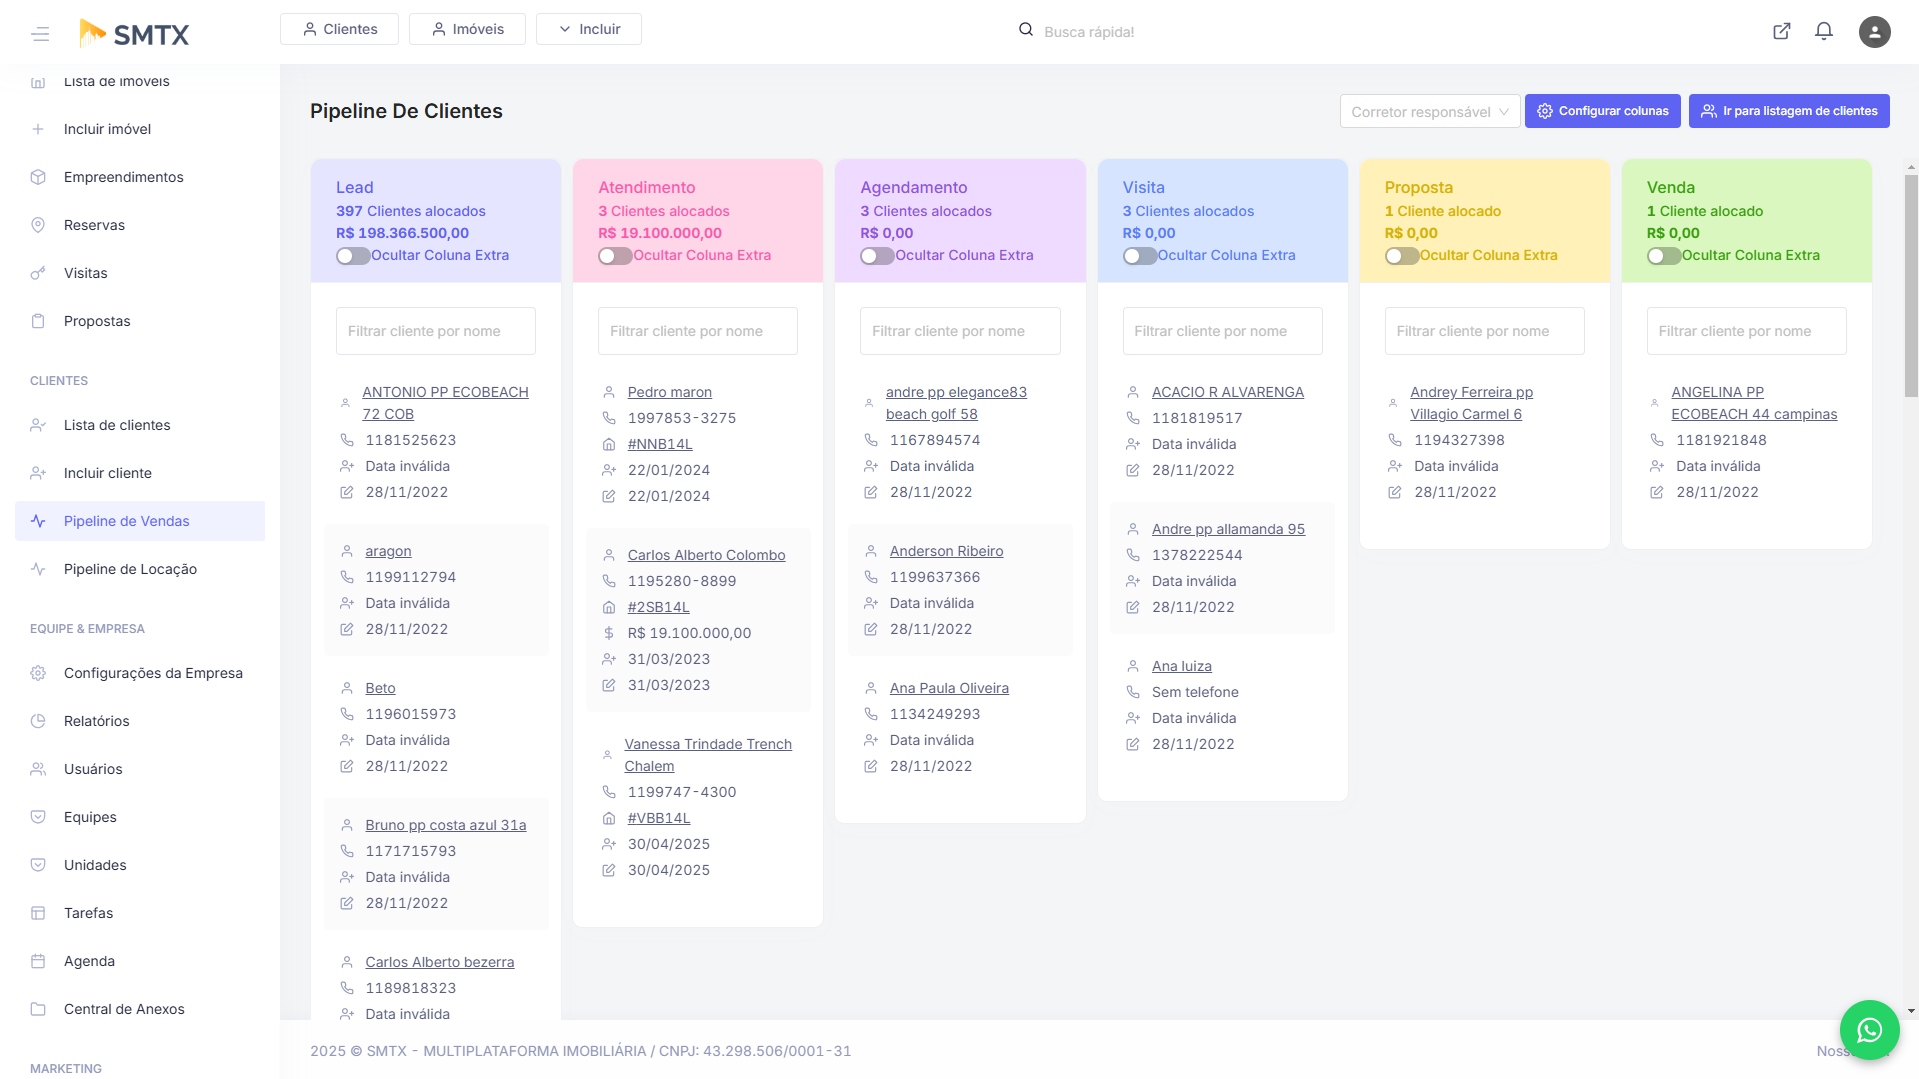Open Central de Anexos in the sidebar
The width and height of the screenshot is (1919, 1079).
click(123, 1008)
